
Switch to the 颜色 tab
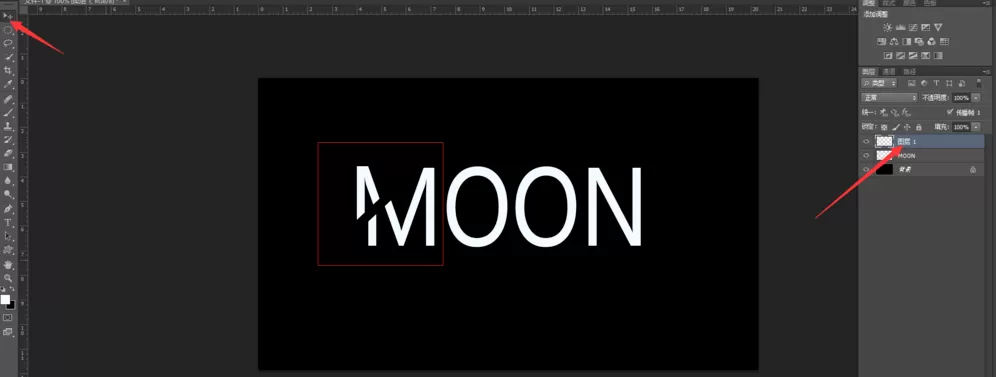point(910,4)
